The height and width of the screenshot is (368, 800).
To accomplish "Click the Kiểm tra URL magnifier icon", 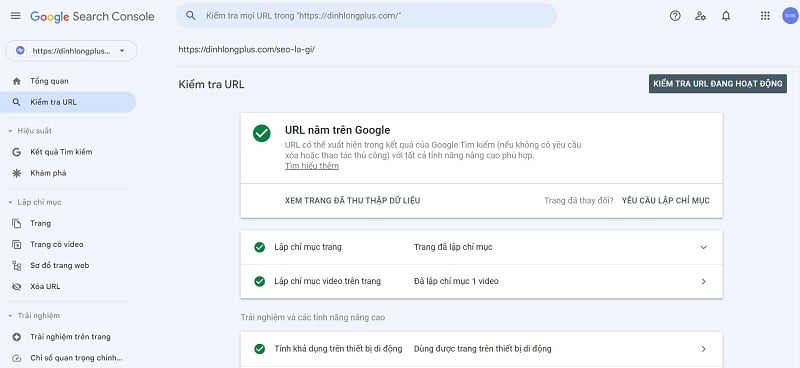I will (17, 102).
